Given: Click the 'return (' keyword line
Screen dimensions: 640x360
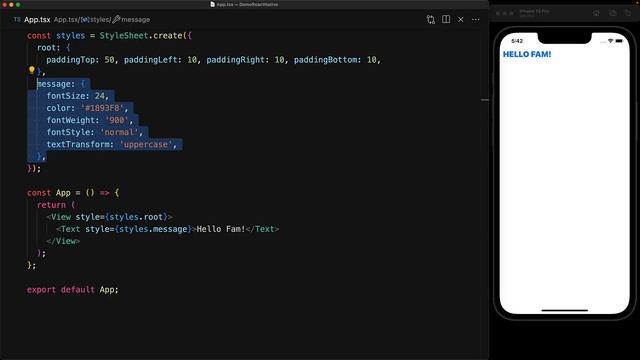Looking at the screenshot, I should [x=56, y=205].
